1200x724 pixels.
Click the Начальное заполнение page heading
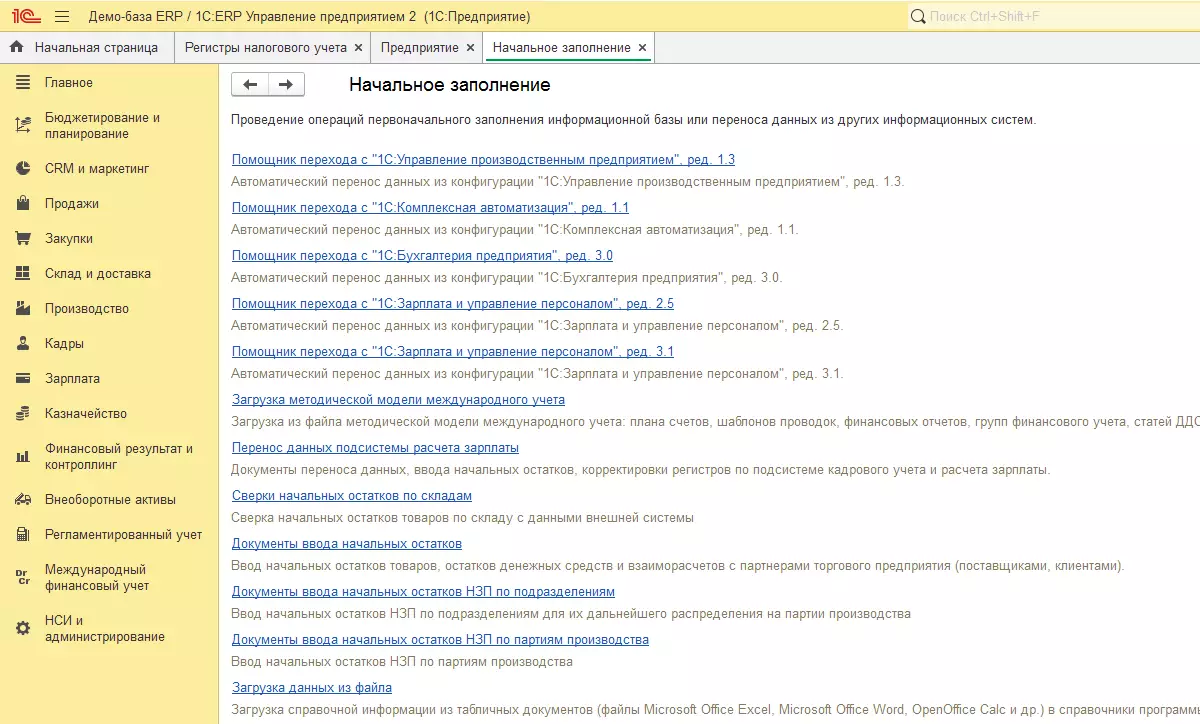pyautogui.click(x=450, y=85)
